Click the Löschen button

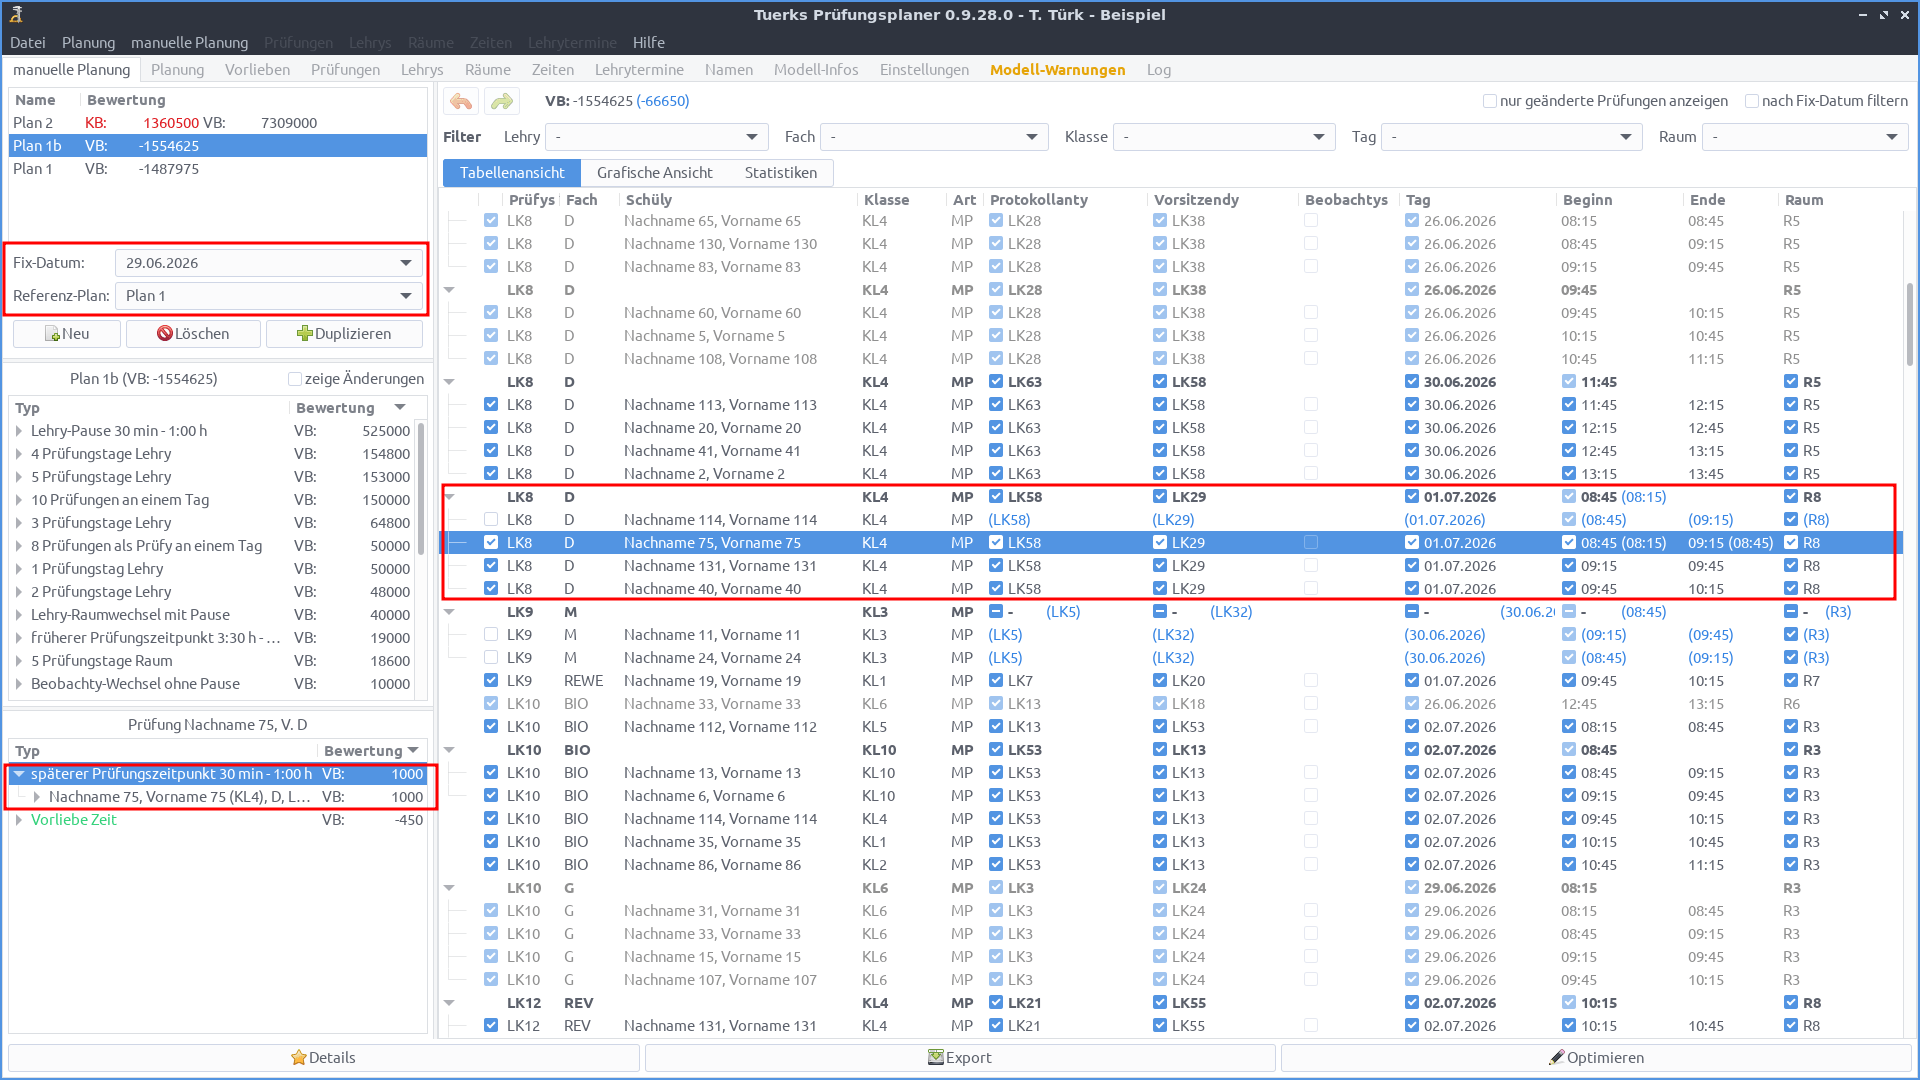[x=193, y=333]
